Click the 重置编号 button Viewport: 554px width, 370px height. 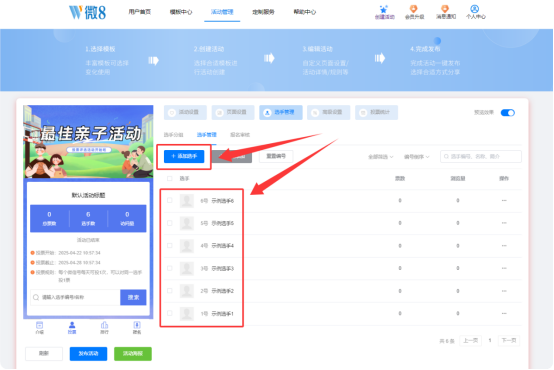click(276, 156)
